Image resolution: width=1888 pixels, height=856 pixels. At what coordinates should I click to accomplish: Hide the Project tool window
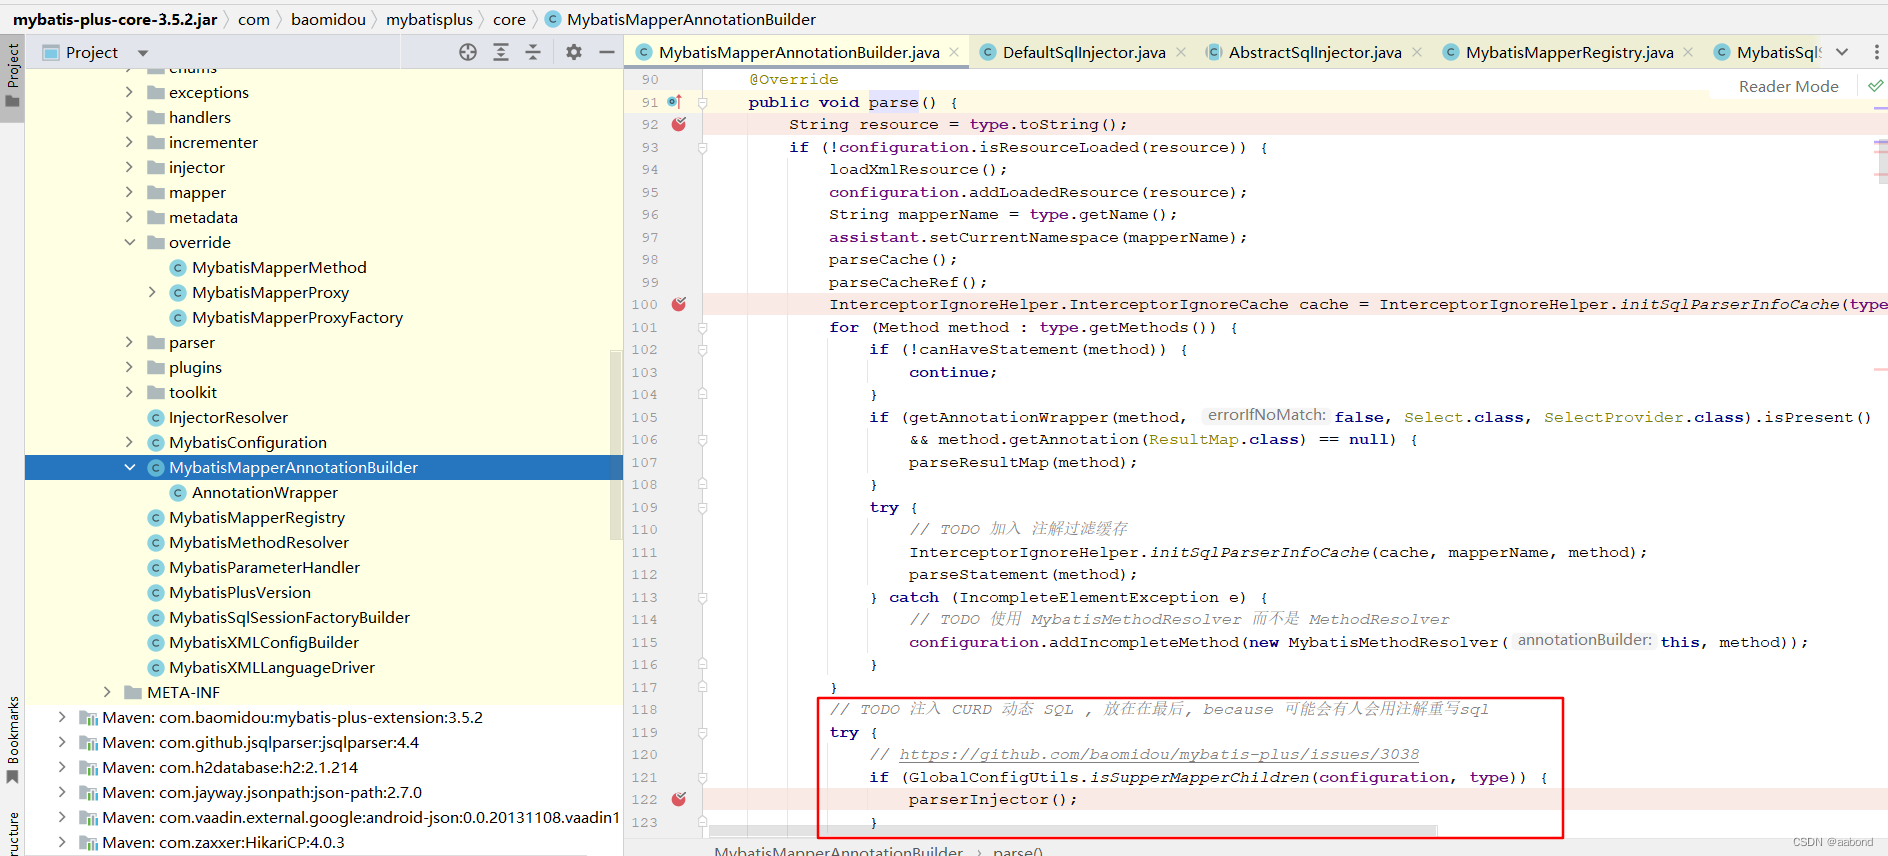pos(607,52)
